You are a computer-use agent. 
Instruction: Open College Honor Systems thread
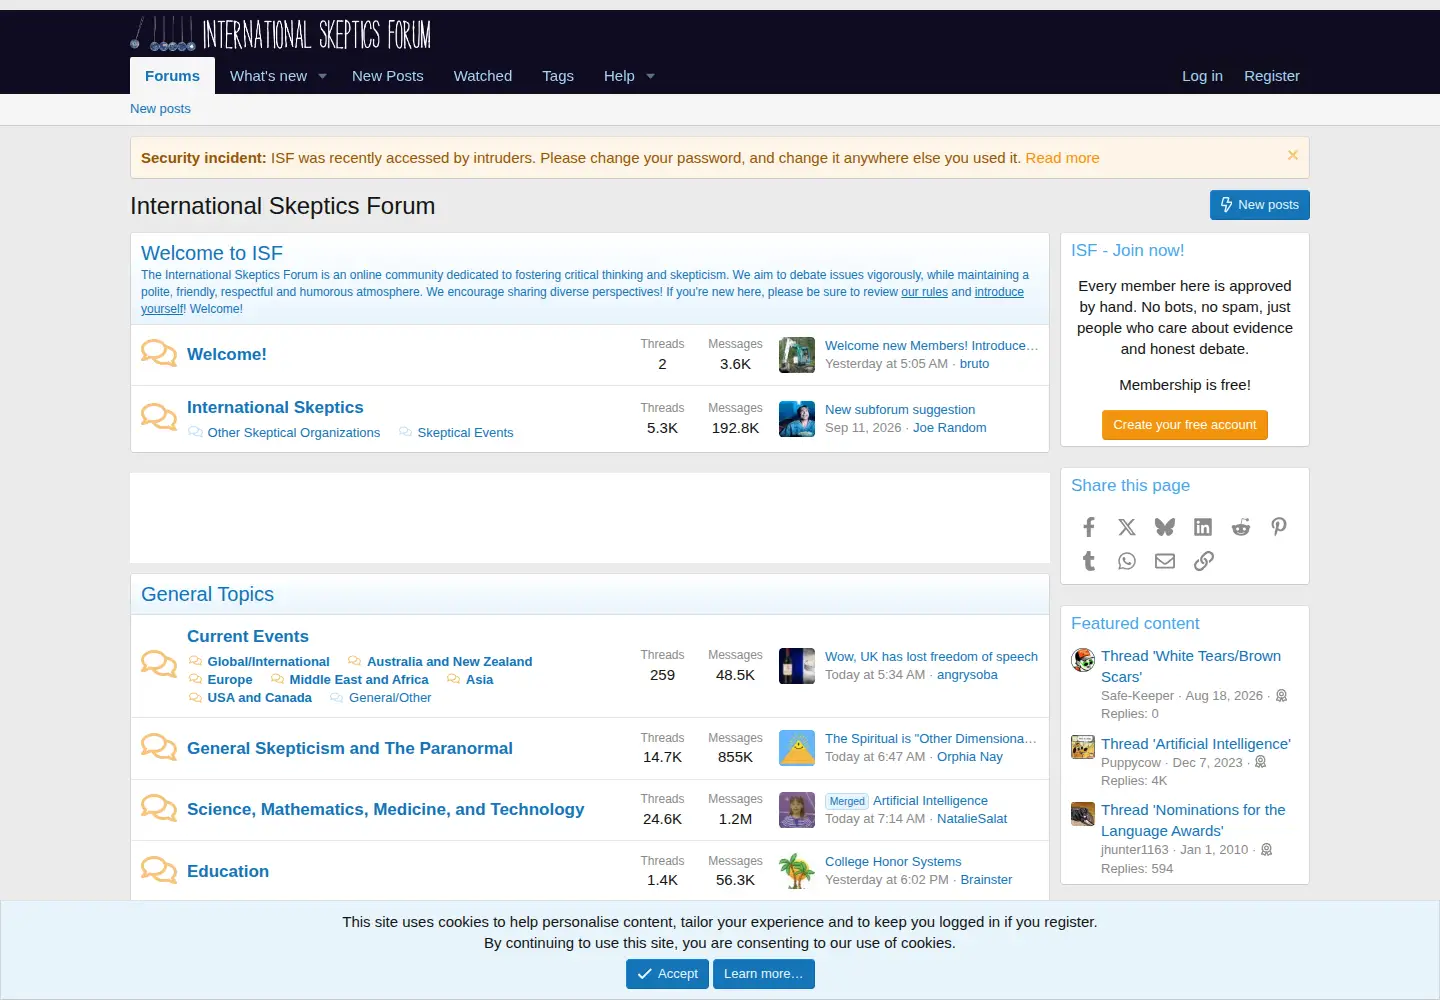(893, 862)
